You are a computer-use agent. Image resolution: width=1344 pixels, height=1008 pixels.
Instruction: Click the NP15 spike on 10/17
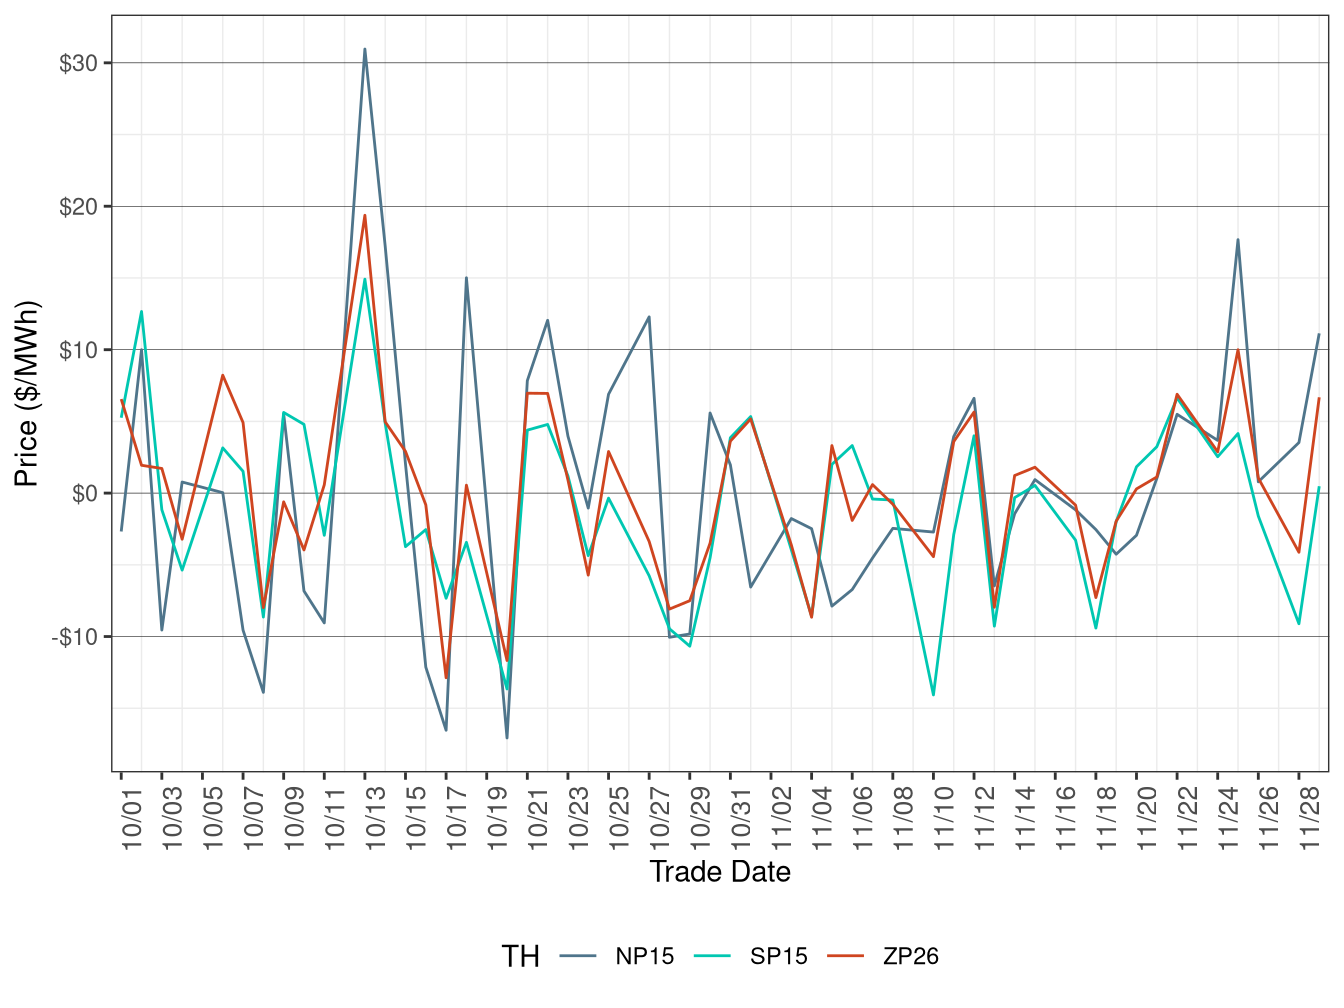point(468,277)
